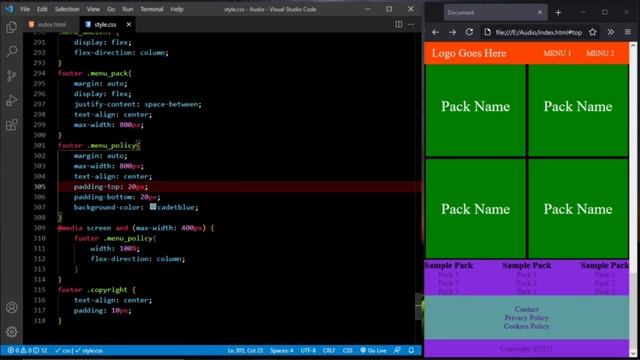The width and height of the screenshot is (640, 360).
Task: Click MENU 2 on the webpage
Action: pos(600,53)
